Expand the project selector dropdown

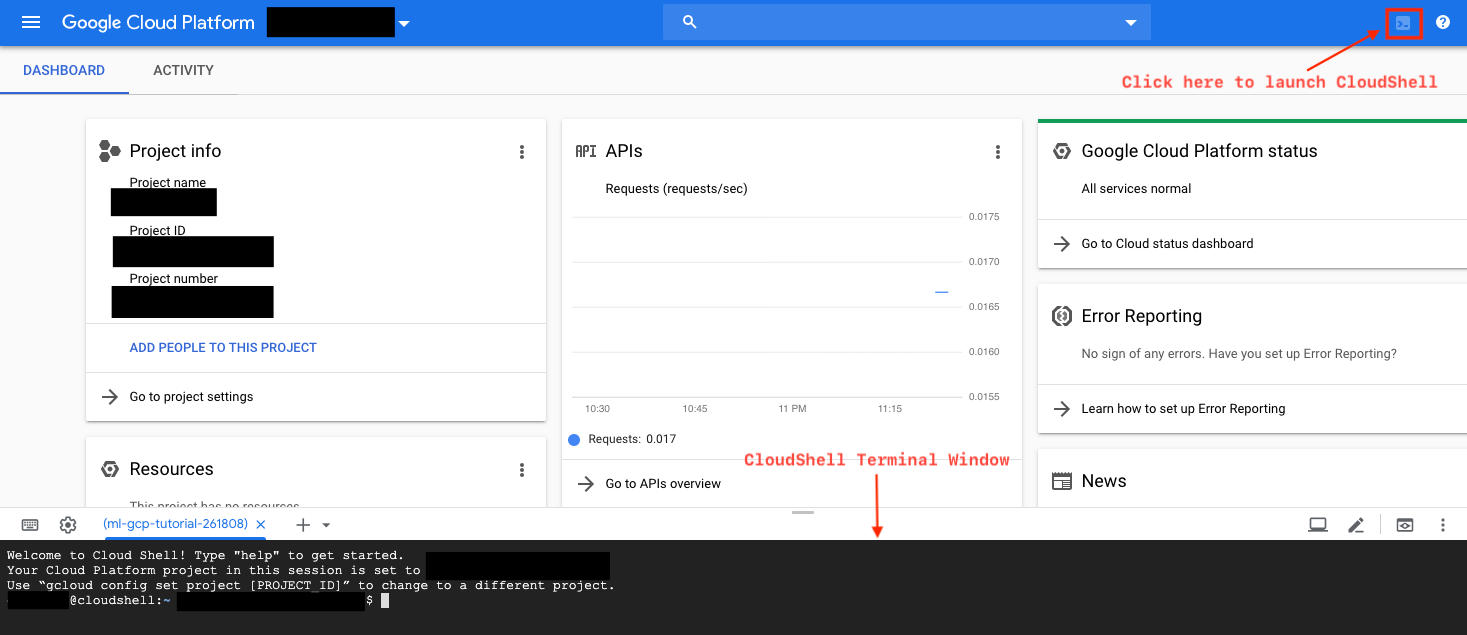[x=404, y=23]
